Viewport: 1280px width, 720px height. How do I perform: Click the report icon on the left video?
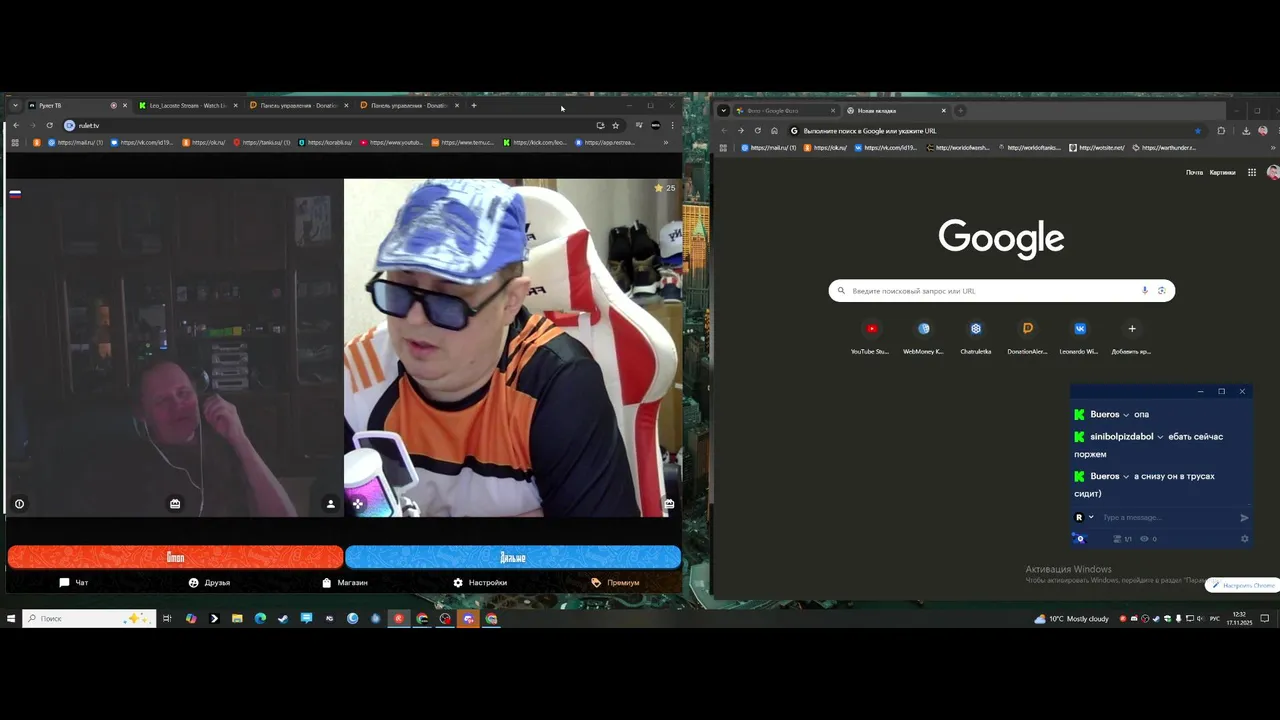point(19,504)
